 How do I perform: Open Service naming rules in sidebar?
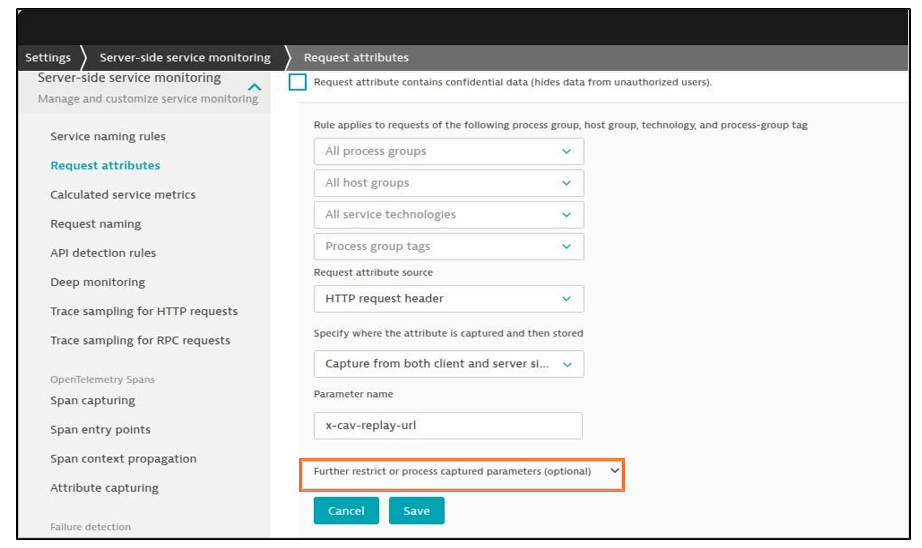point(108,136)
